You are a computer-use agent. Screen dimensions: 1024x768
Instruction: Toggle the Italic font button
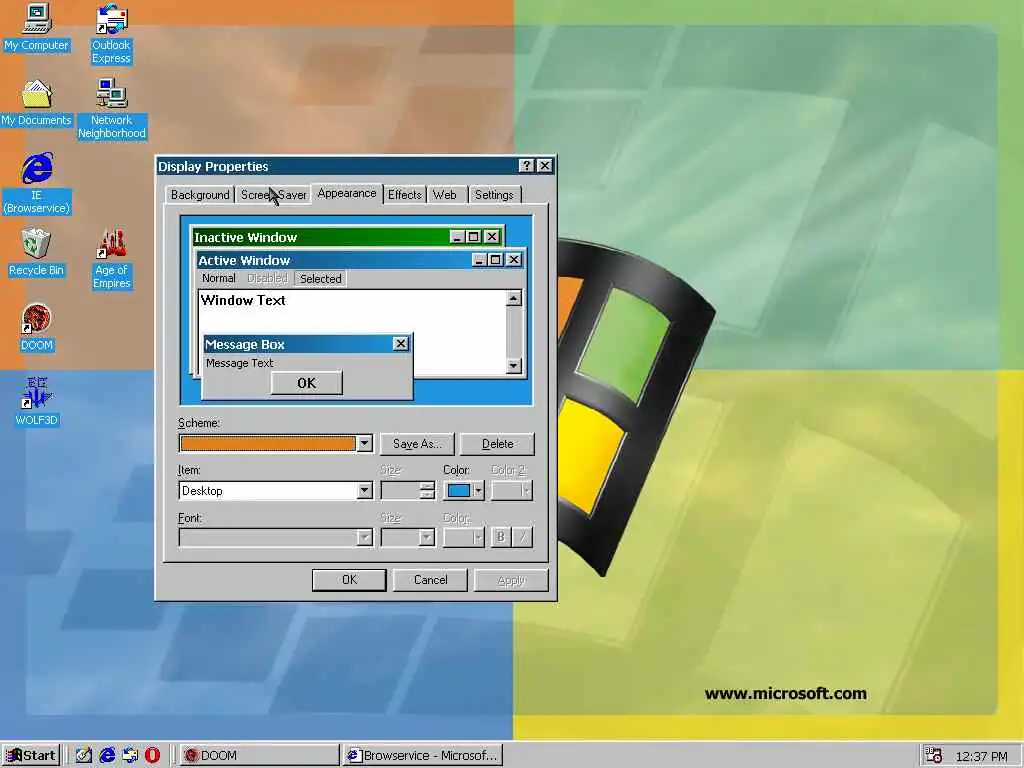[522, 537]
